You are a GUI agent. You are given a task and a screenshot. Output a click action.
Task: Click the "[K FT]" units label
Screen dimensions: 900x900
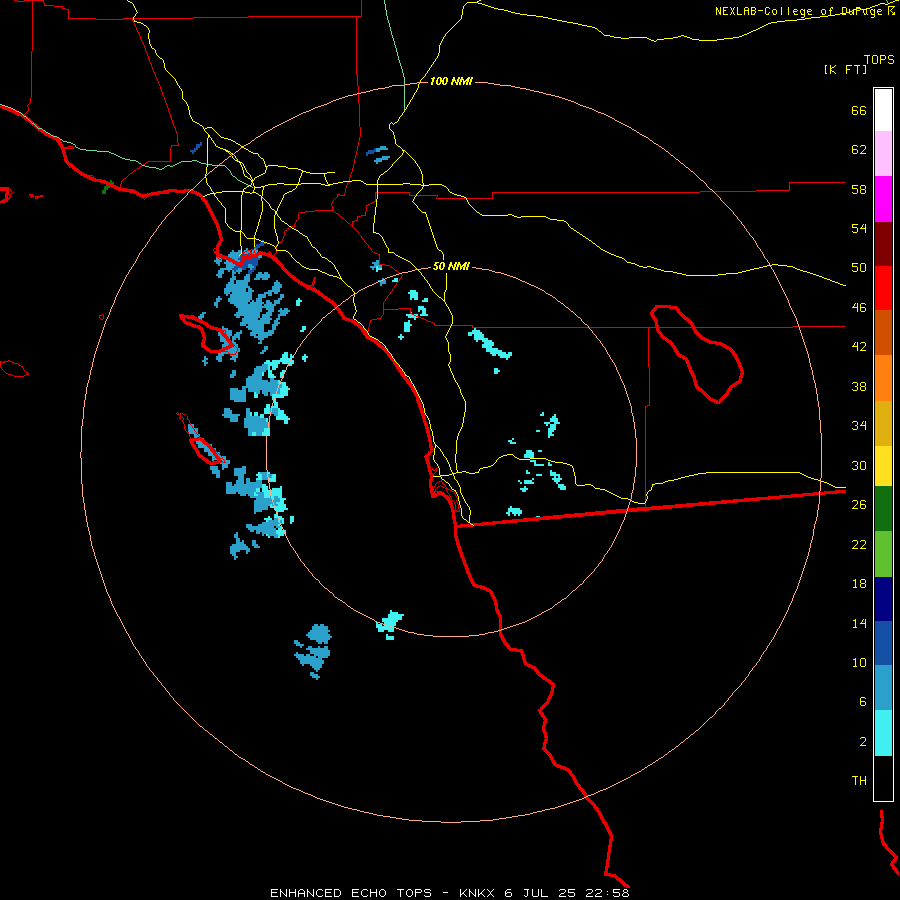pyautogui.click(x=845, y=69)
